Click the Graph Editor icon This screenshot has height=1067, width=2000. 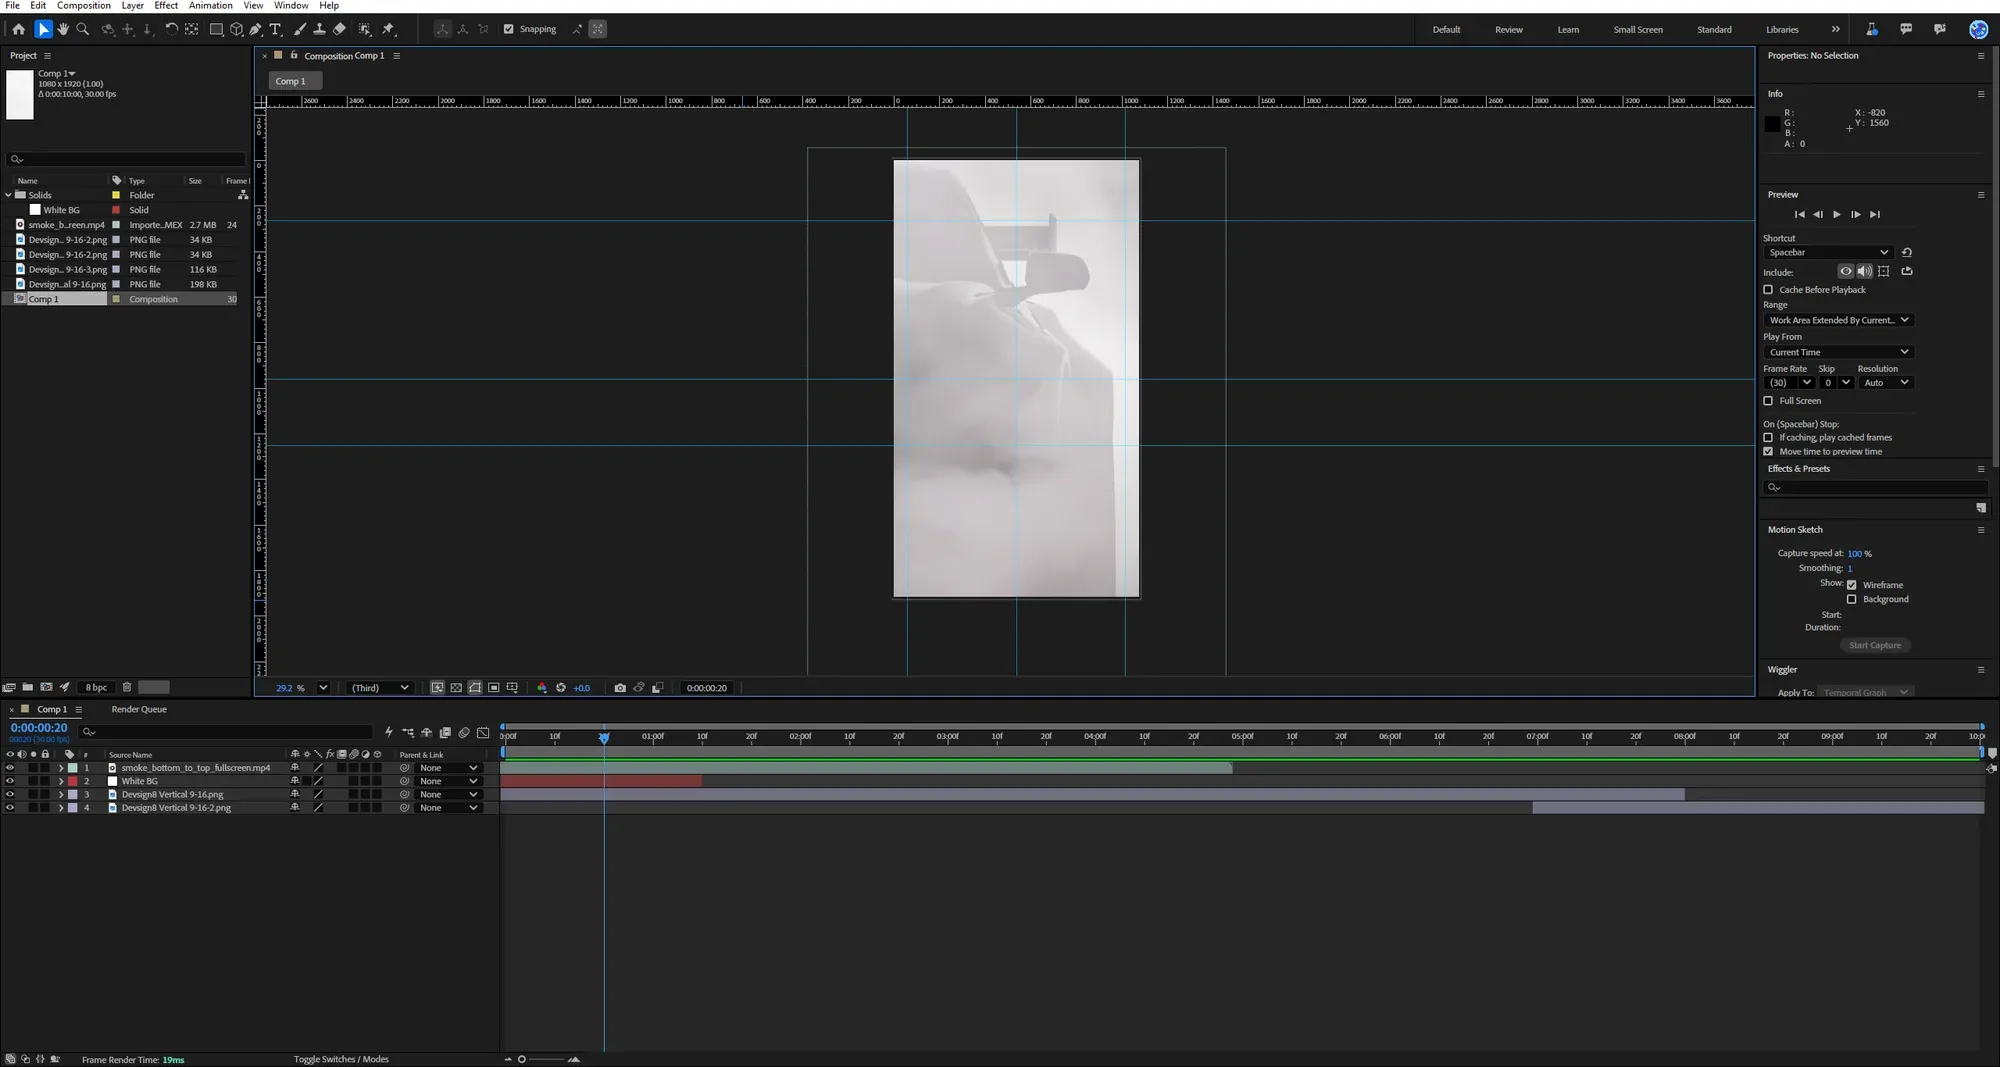pyautogui.click(x=483, y=733)
